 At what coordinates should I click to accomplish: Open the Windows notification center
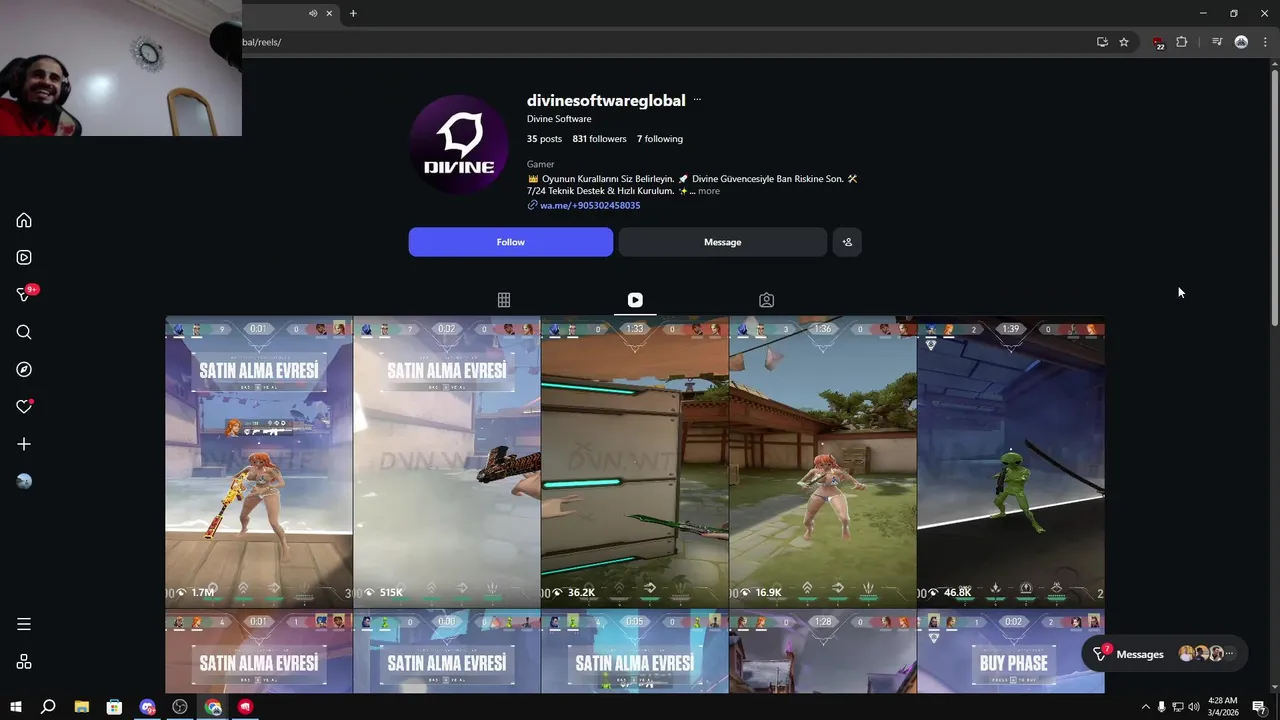coord(1259,707)
